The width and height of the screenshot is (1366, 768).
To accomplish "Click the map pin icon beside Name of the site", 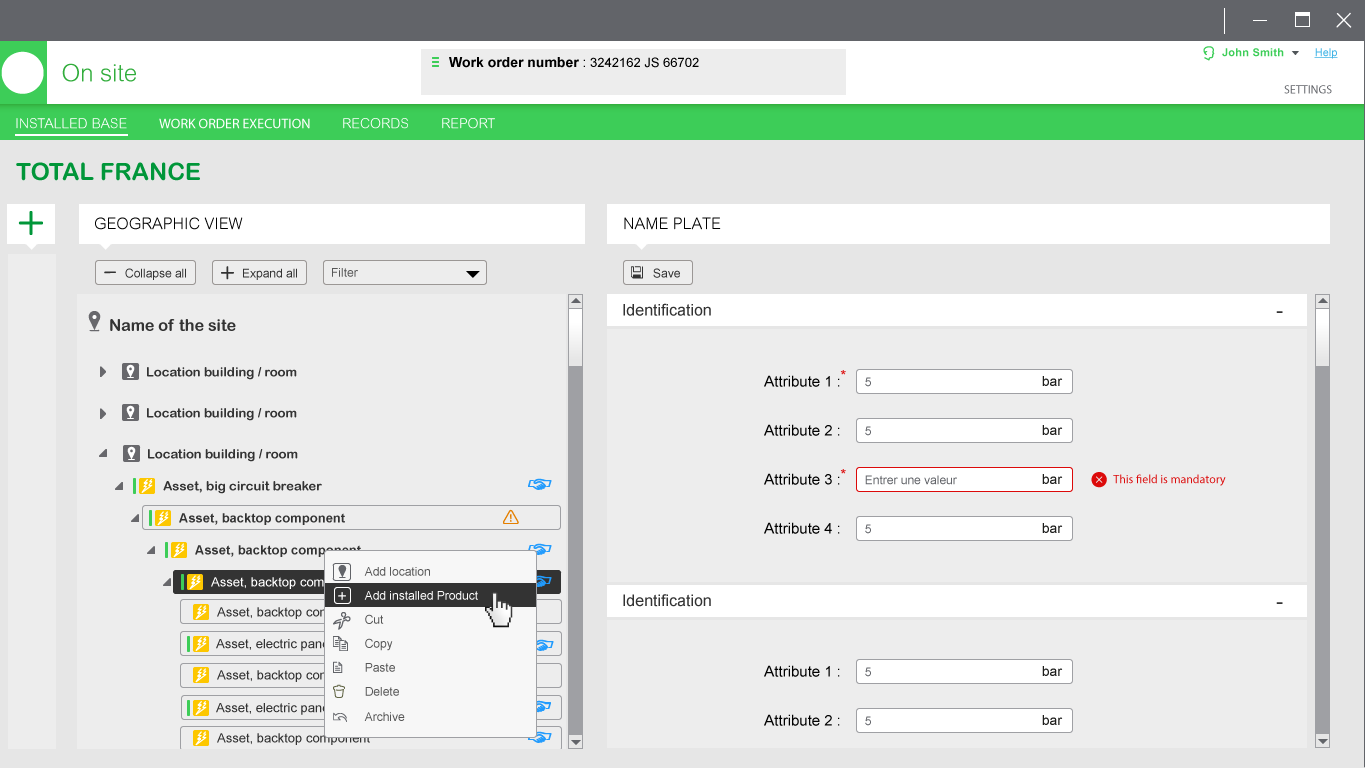I will point(95,322).
